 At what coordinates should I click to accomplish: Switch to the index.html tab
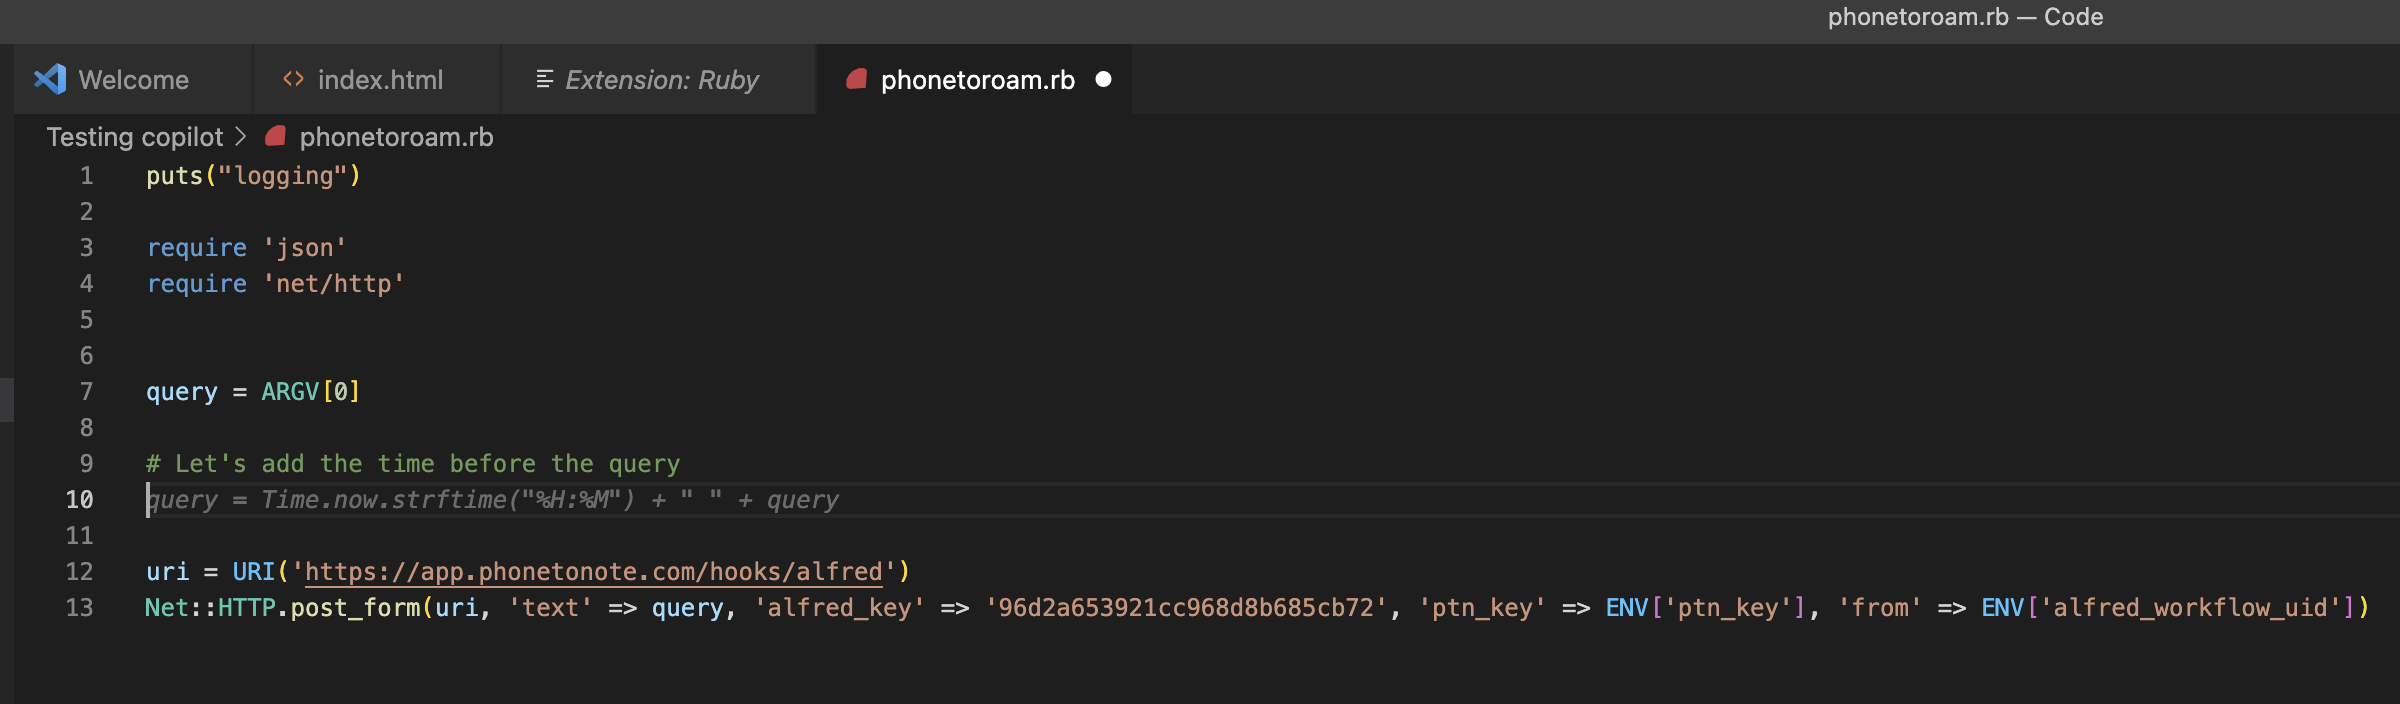377,79
